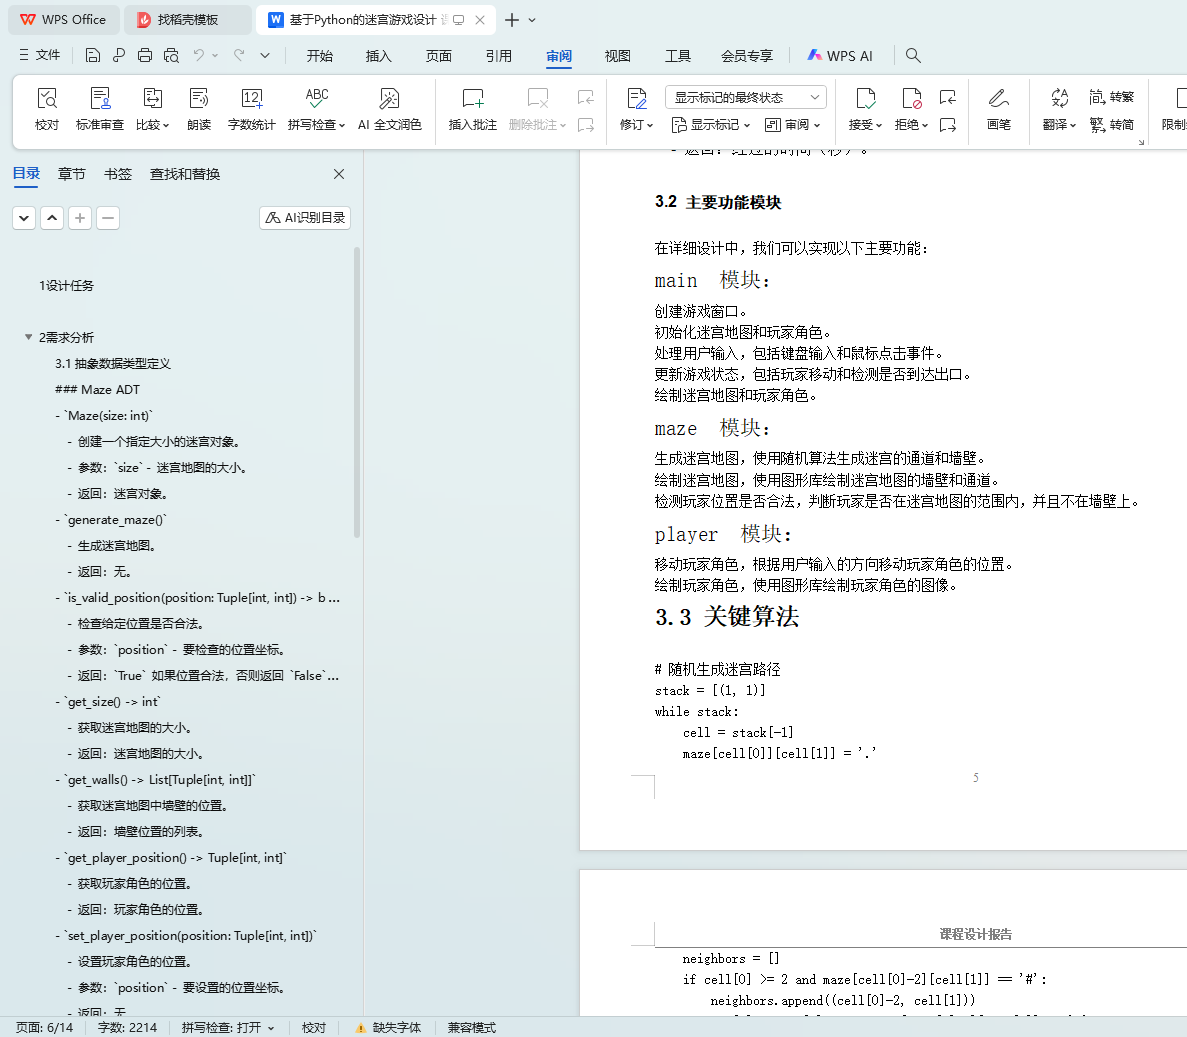The height and width of the screenshot is (1037, 1187).
Task: Click the 修订 track changes icon
Action: click(637, 98)
